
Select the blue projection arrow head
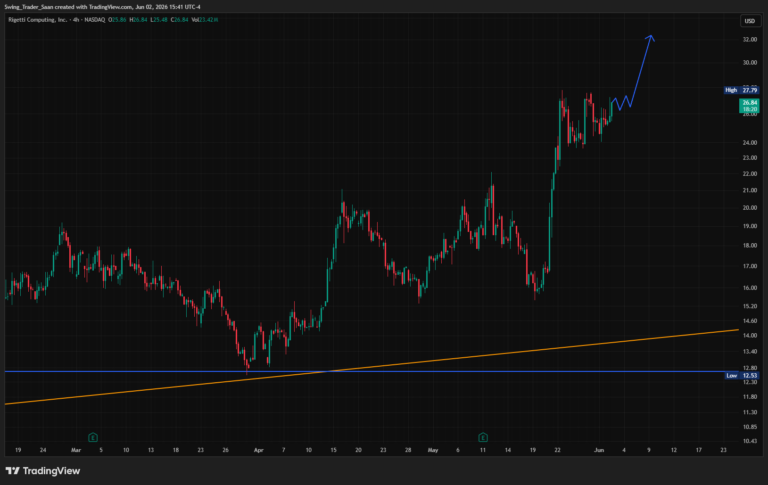pos(650,38)
